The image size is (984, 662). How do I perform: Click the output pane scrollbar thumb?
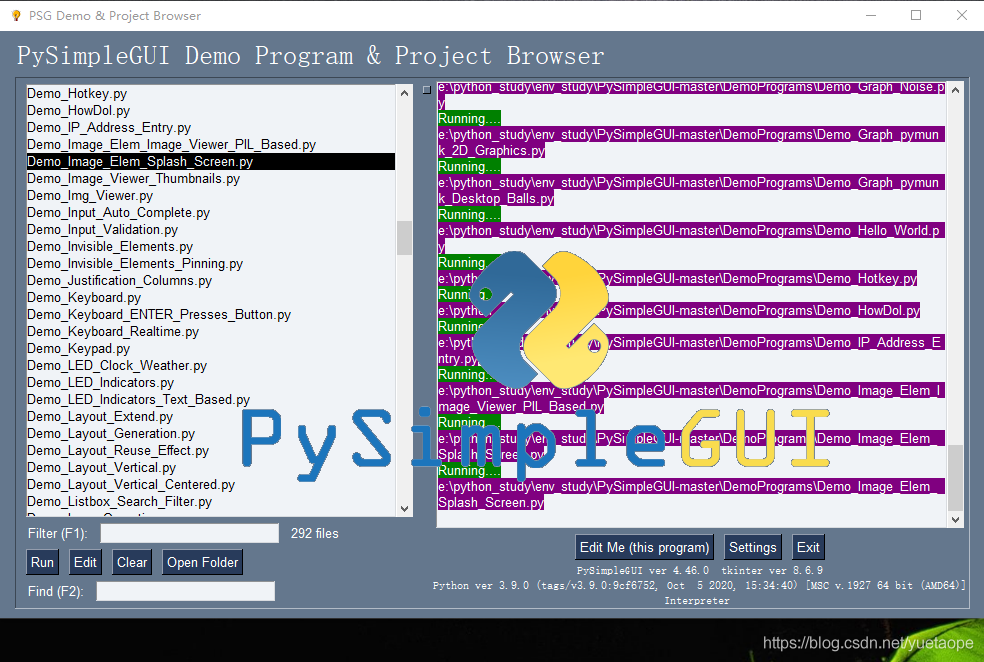pos(955,478)
